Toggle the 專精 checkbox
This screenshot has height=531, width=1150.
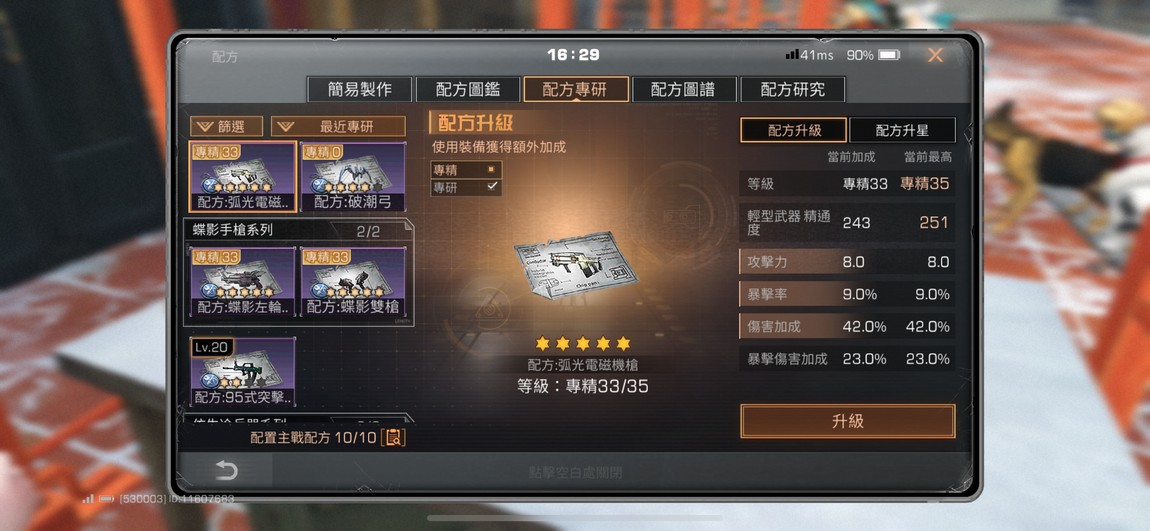point(491,169)
